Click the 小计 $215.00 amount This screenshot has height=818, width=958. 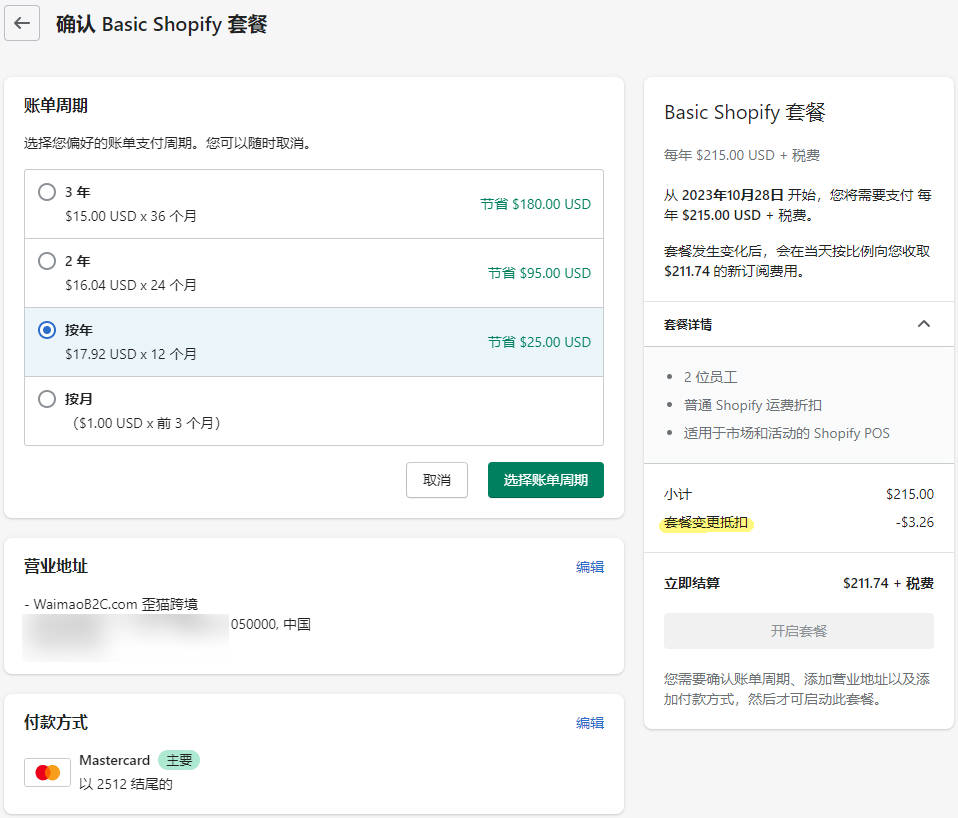pos(910,494)
